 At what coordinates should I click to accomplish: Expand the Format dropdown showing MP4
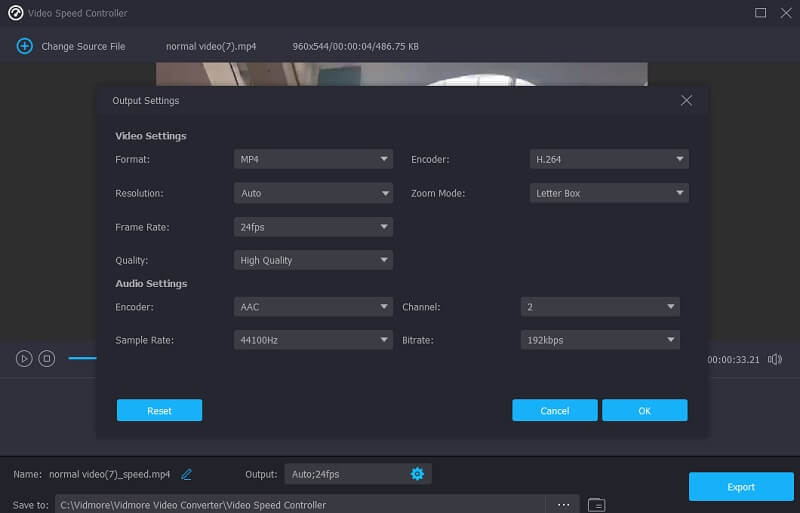click(x=313, y=159)
